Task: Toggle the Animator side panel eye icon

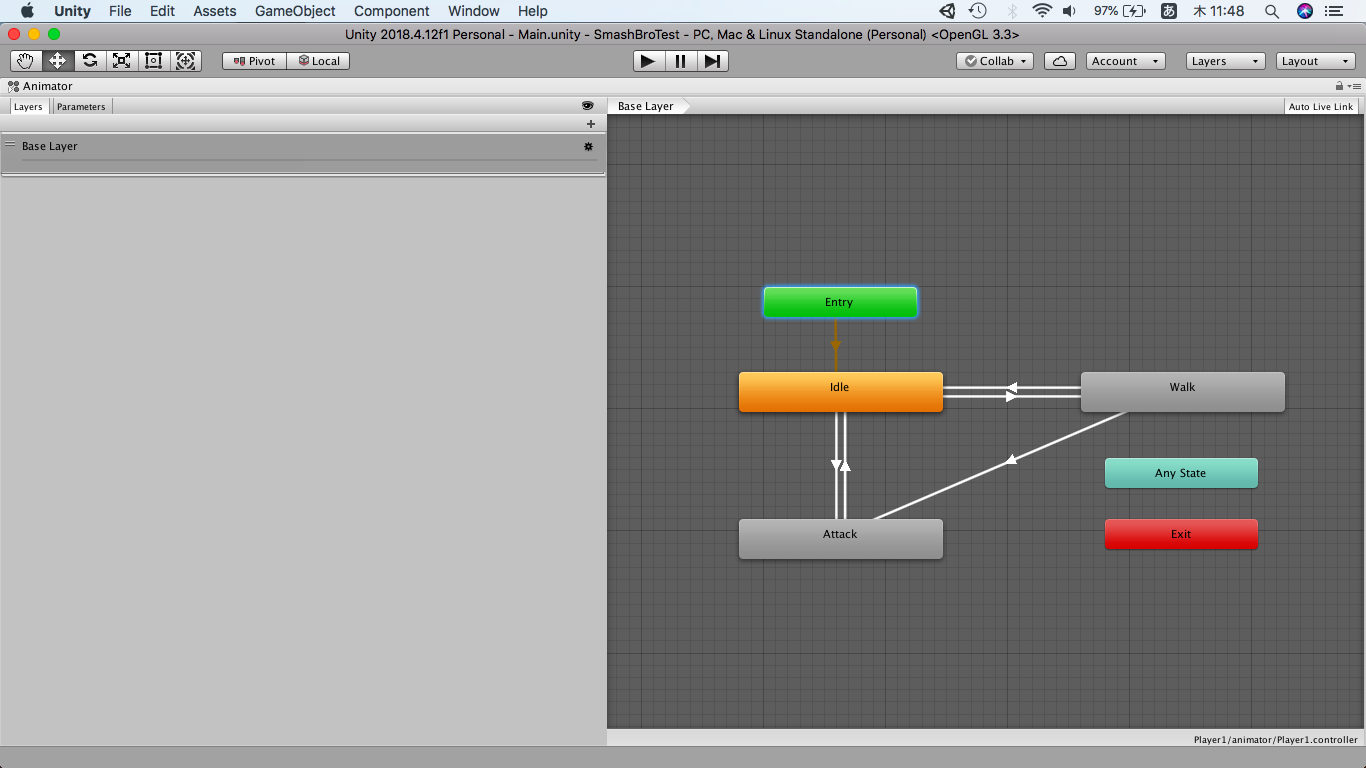Action: coord(588,106)
